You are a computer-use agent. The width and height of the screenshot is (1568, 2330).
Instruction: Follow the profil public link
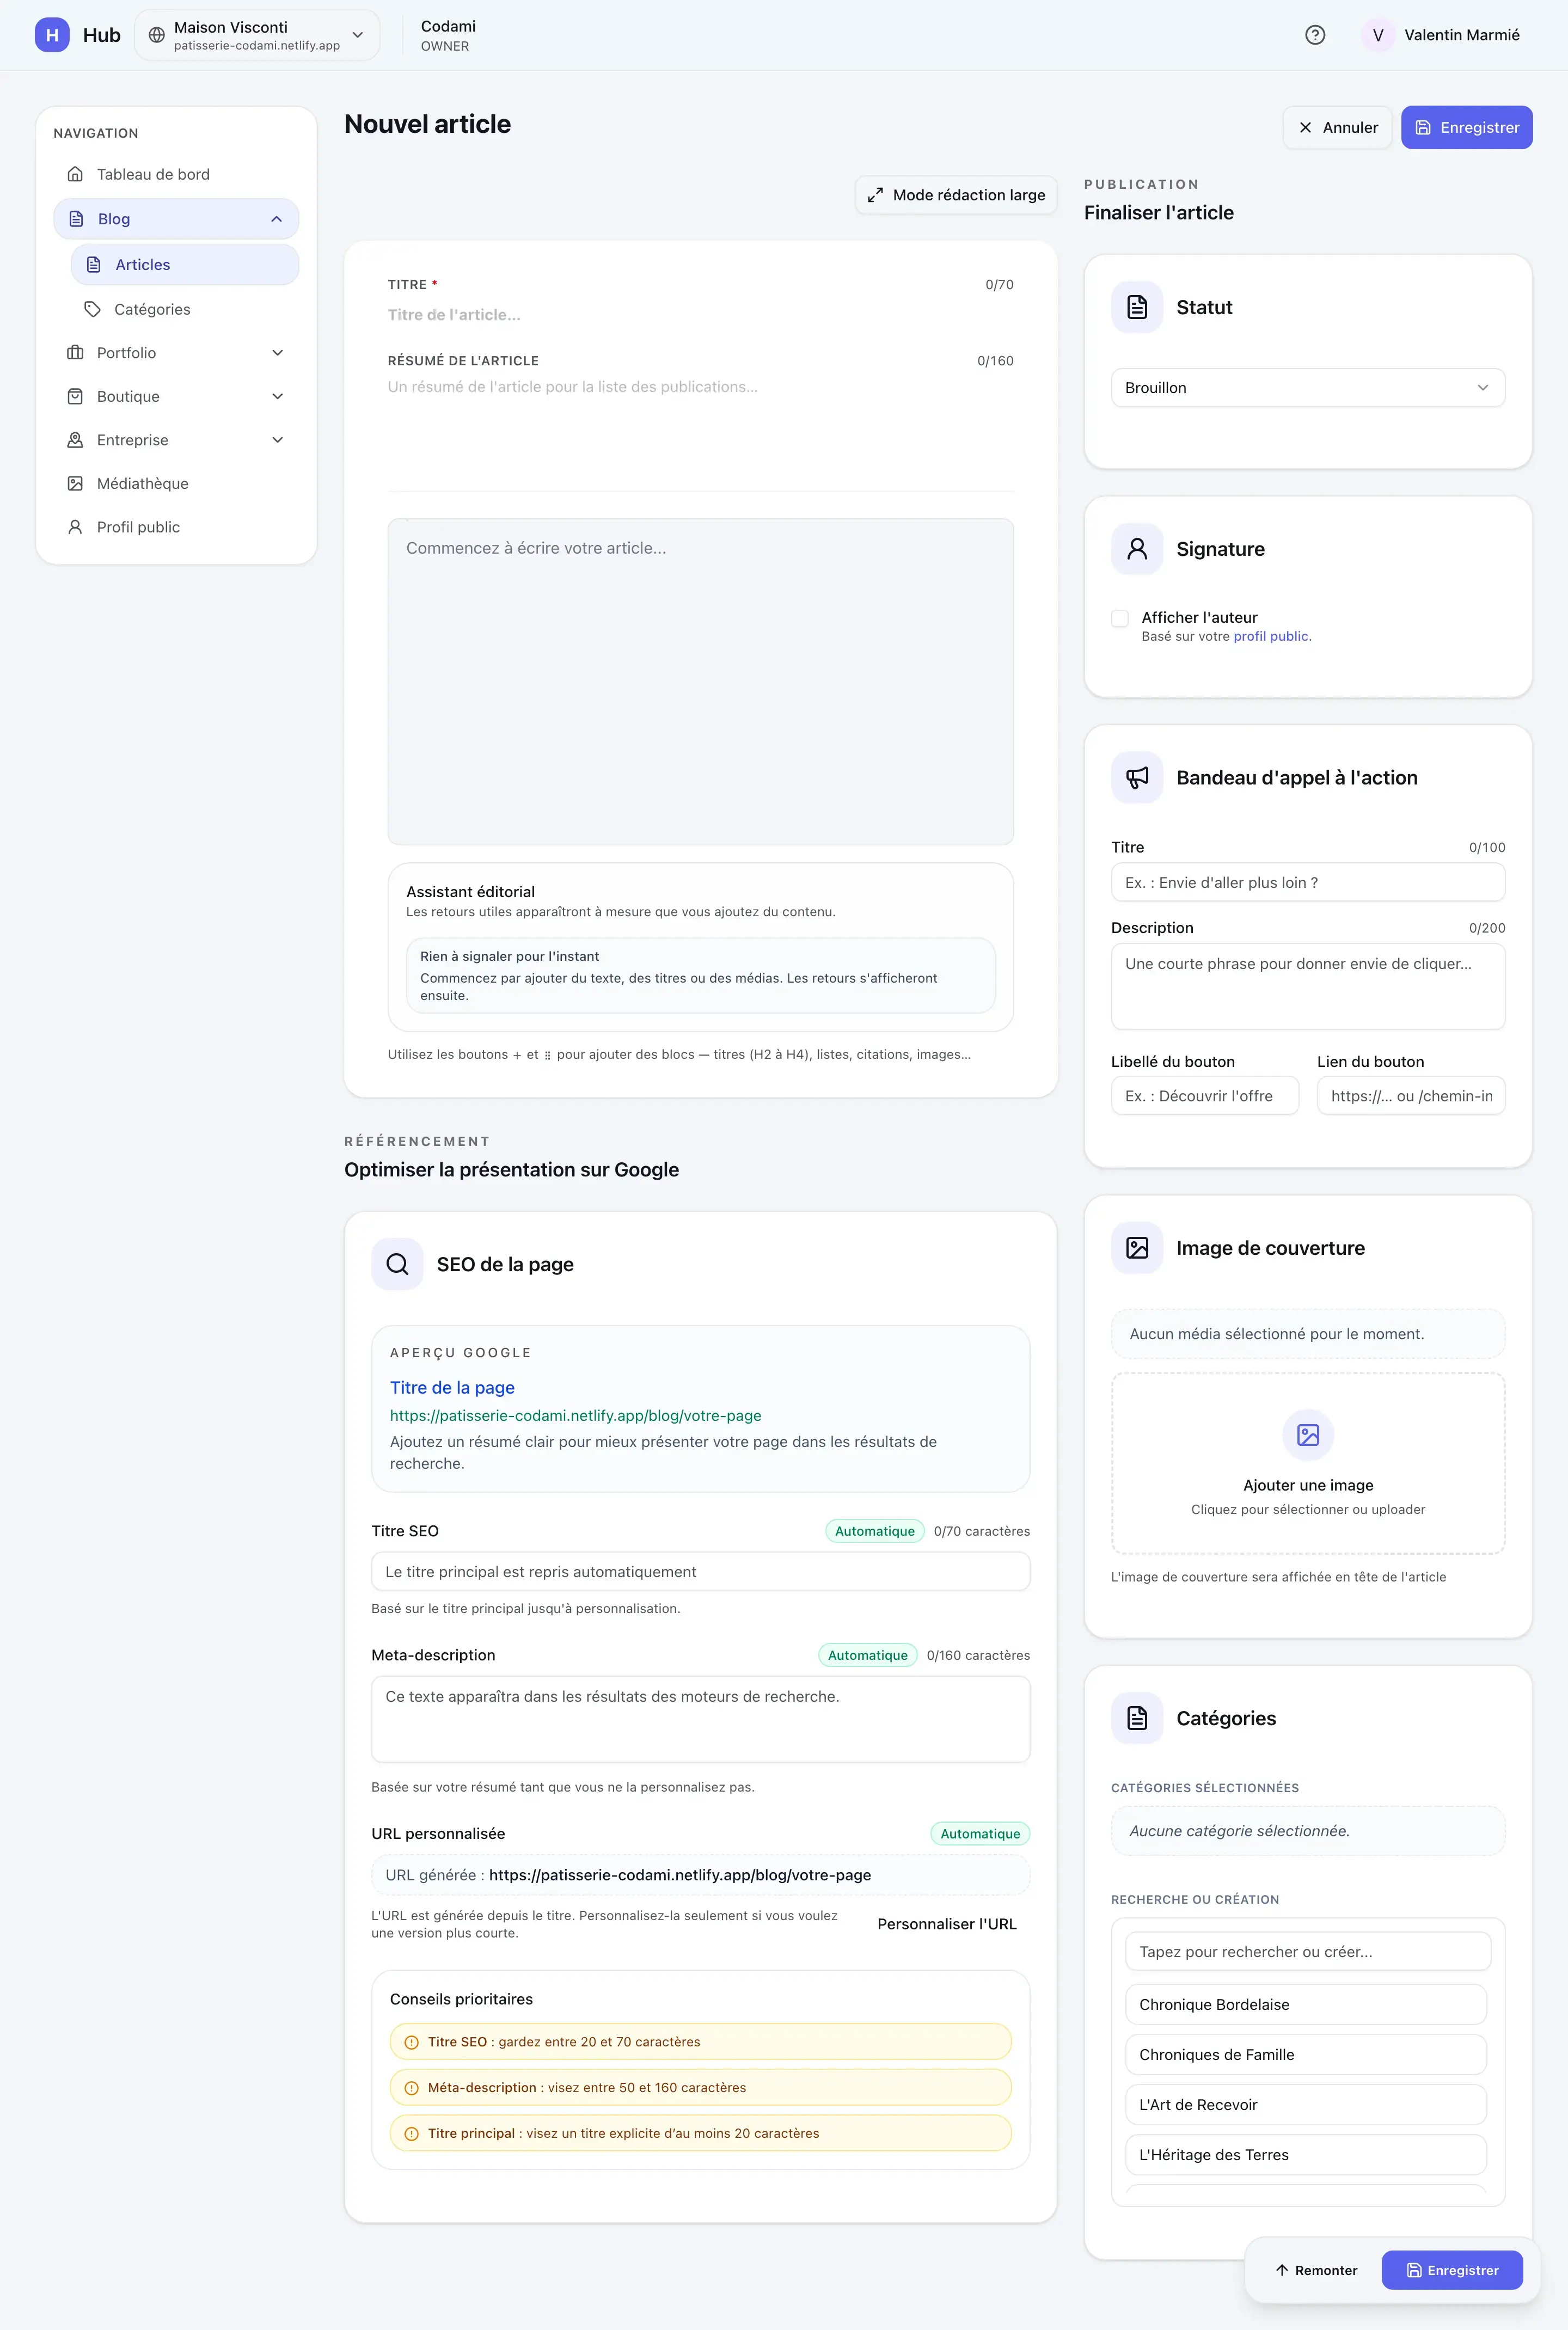point(1271,636)
